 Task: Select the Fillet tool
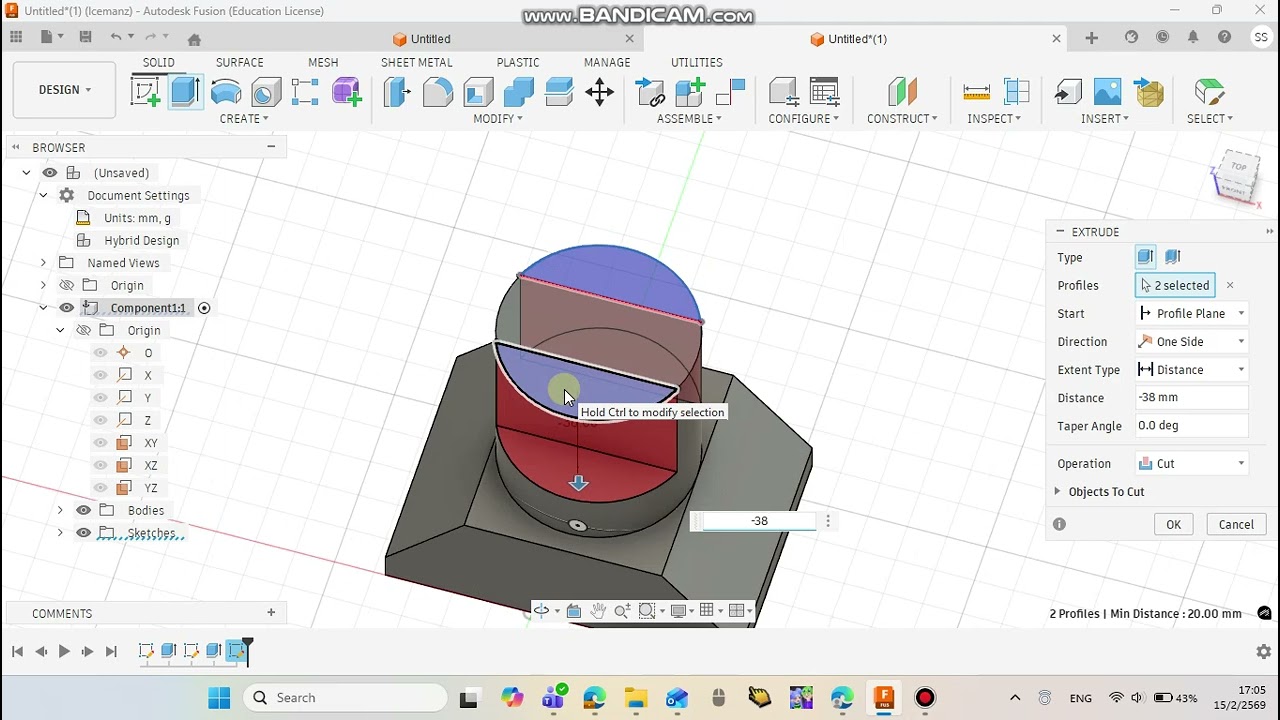pyautogui.click(x=438, y=92)
